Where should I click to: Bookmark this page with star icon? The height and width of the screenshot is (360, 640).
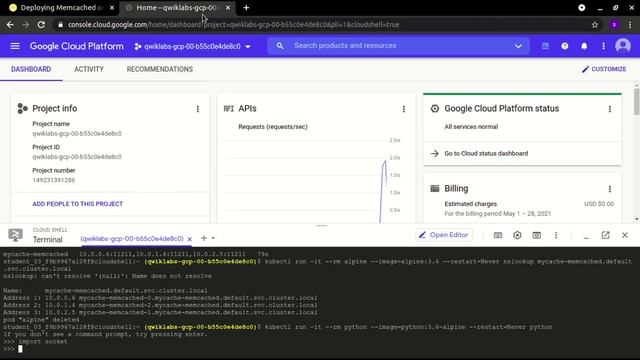point(595,25)
